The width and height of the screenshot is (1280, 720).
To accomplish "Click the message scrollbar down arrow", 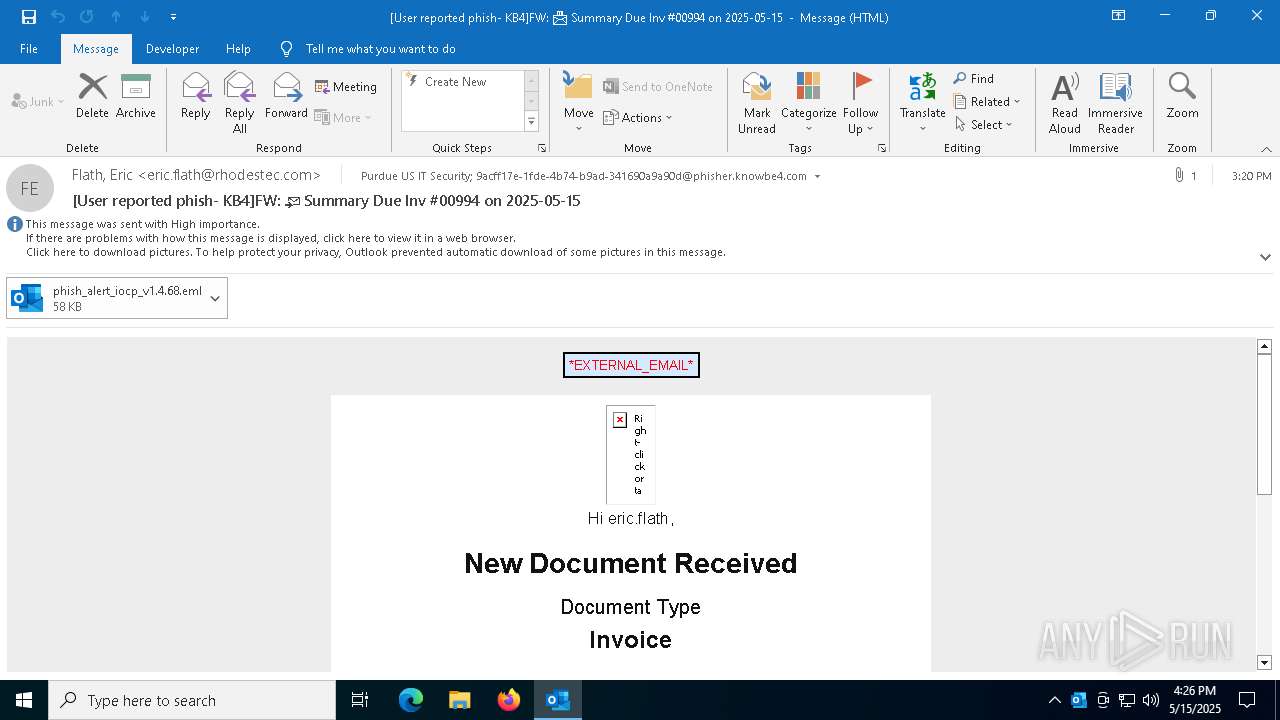I will pos(1264,662).
